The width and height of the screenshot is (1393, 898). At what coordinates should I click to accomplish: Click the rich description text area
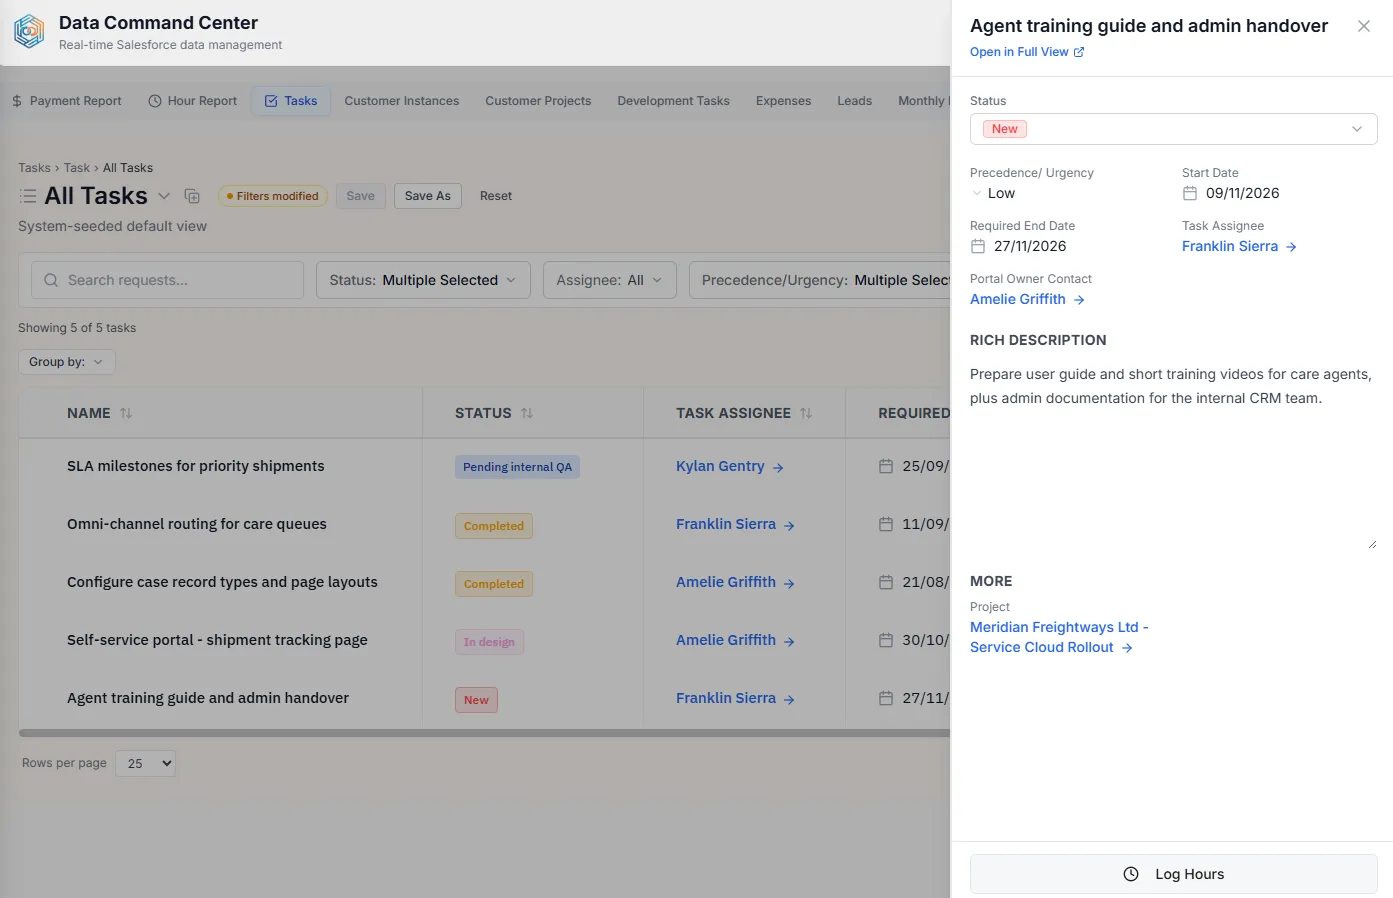[1173, 455]
